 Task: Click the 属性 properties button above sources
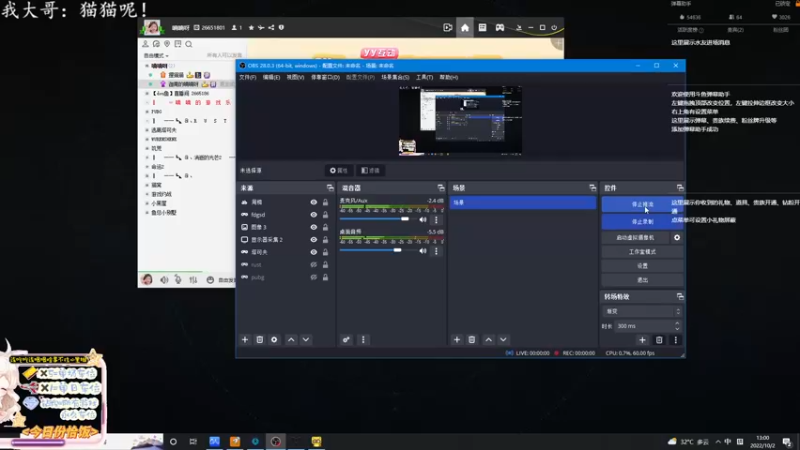click(x=339, y=170)
